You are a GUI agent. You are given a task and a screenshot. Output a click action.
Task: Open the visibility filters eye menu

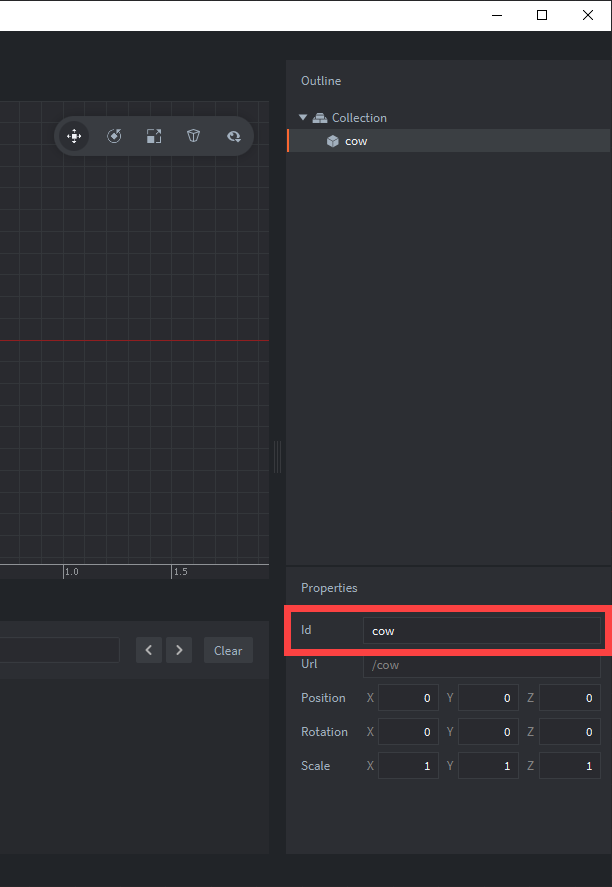pos(234,136)
